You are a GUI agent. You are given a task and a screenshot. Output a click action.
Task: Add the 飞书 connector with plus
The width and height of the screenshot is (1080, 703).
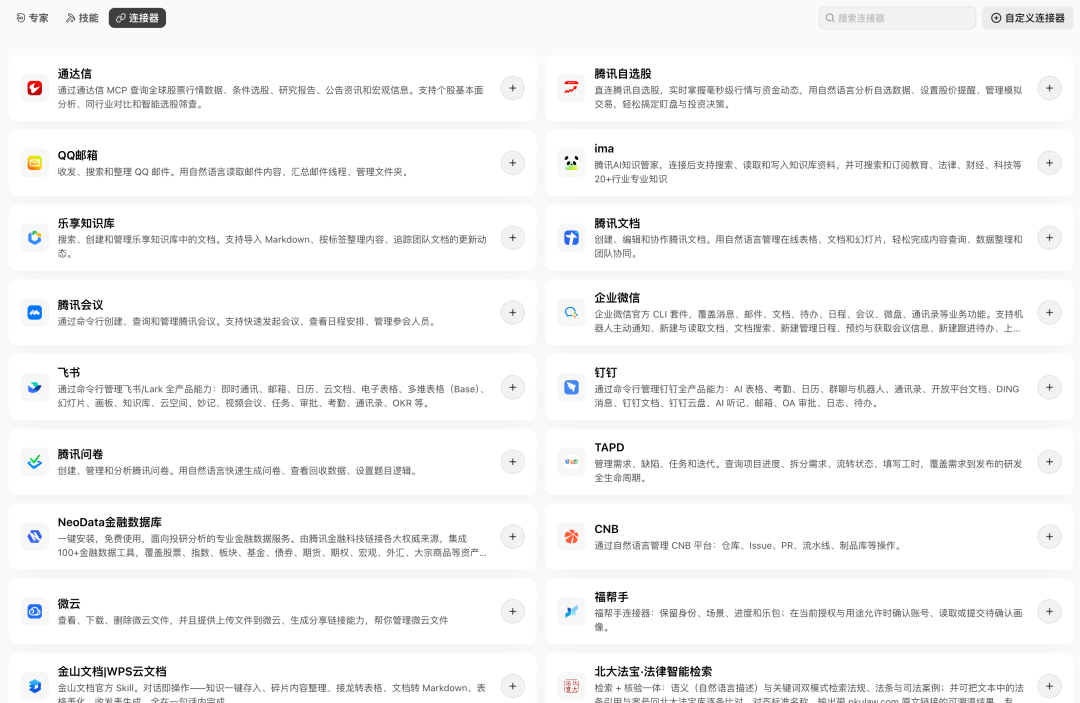[512, 388]
